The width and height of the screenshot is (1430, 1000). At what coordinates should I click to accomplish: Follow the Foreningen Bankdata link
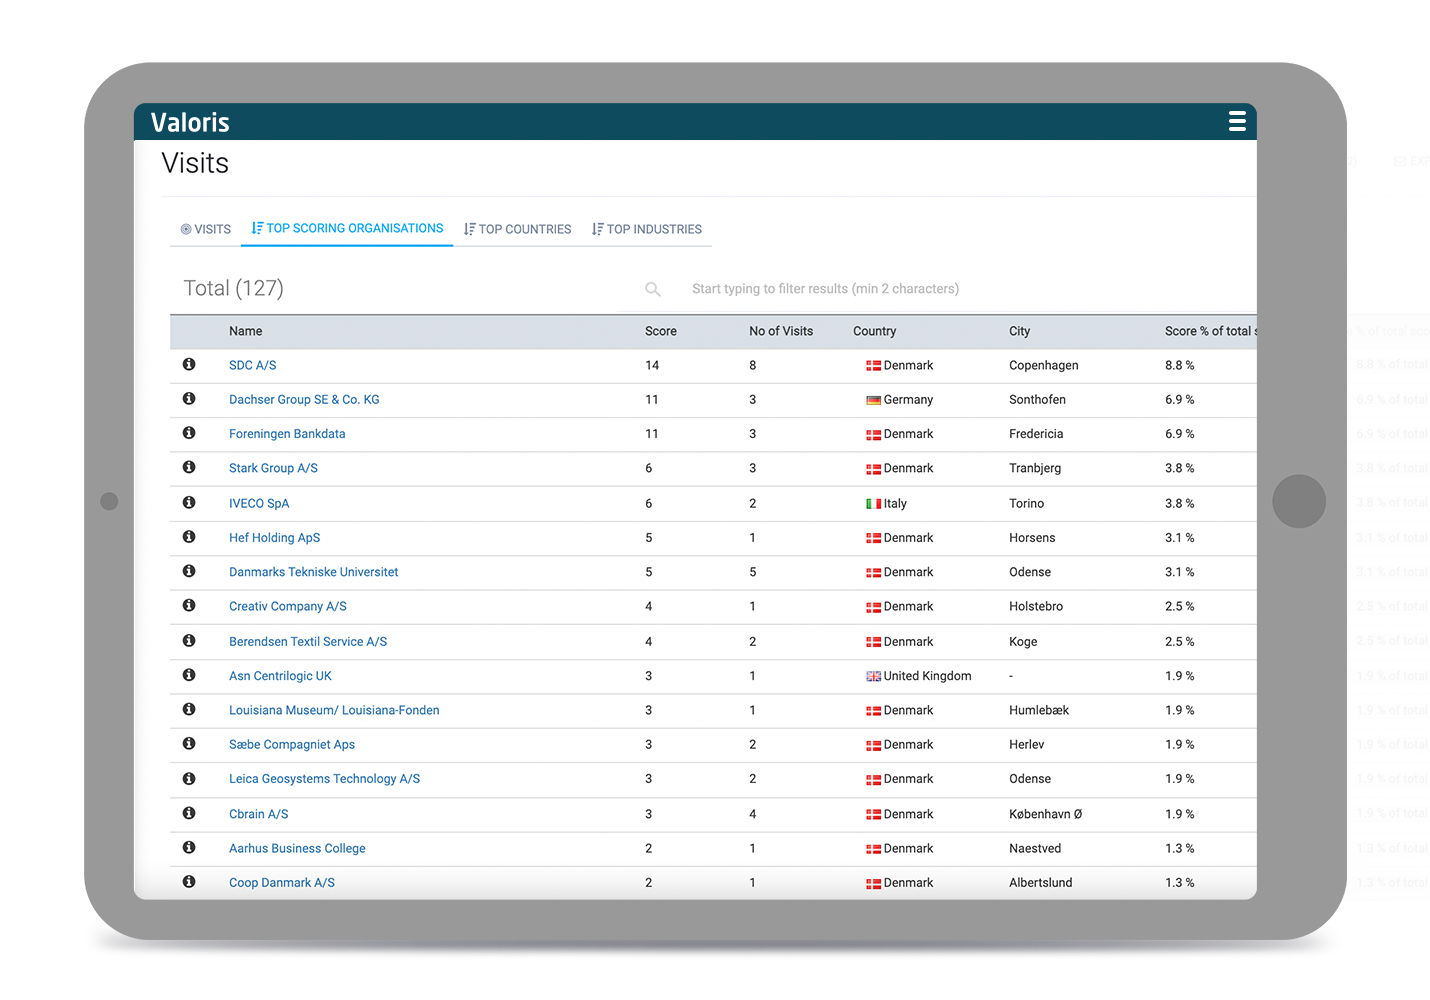pyautogui.click(x=287, y=434)
